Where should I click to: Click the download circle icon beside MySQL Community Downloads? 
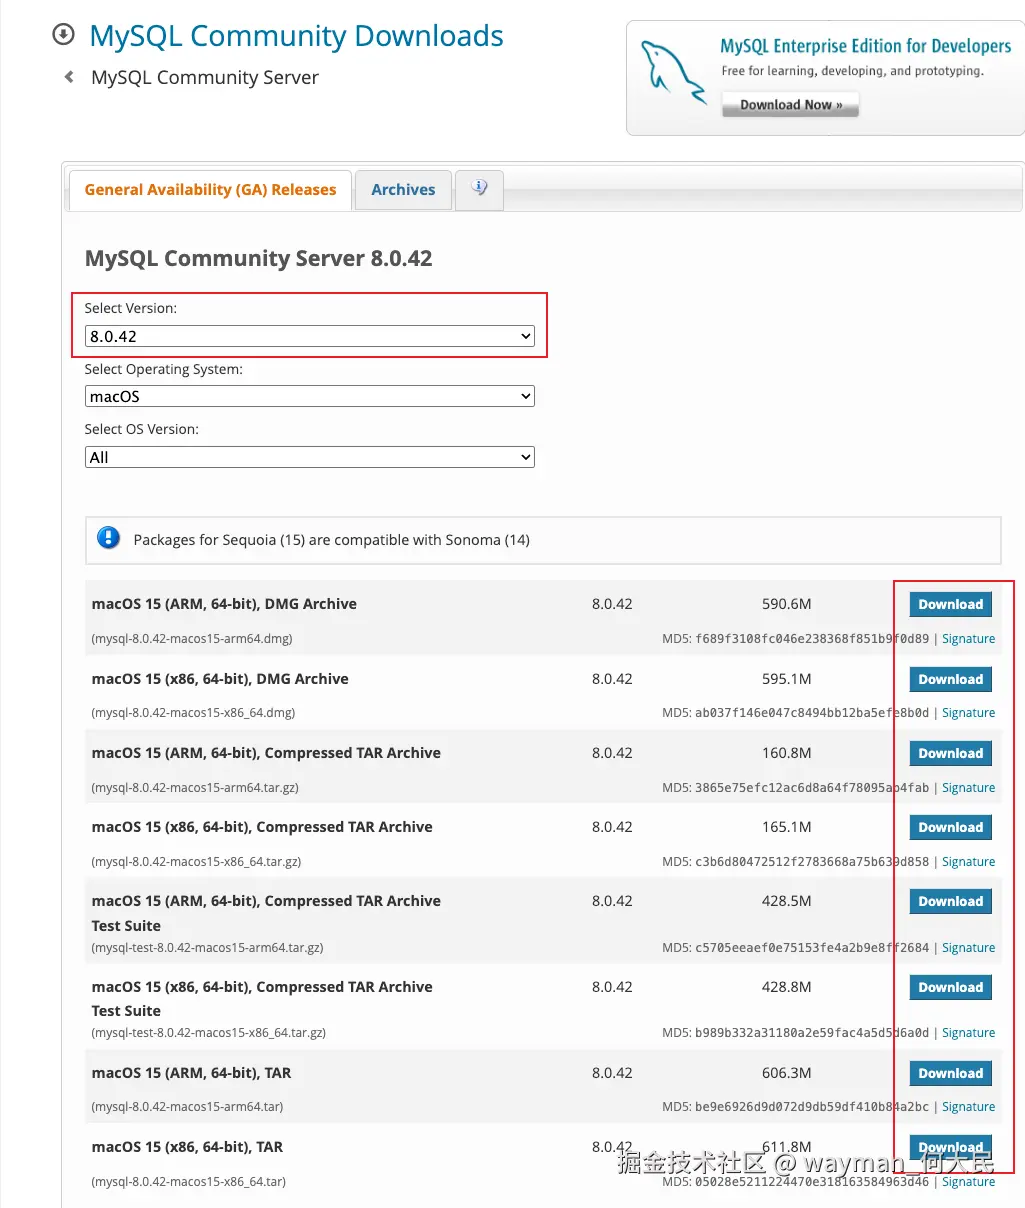point(63,35)
